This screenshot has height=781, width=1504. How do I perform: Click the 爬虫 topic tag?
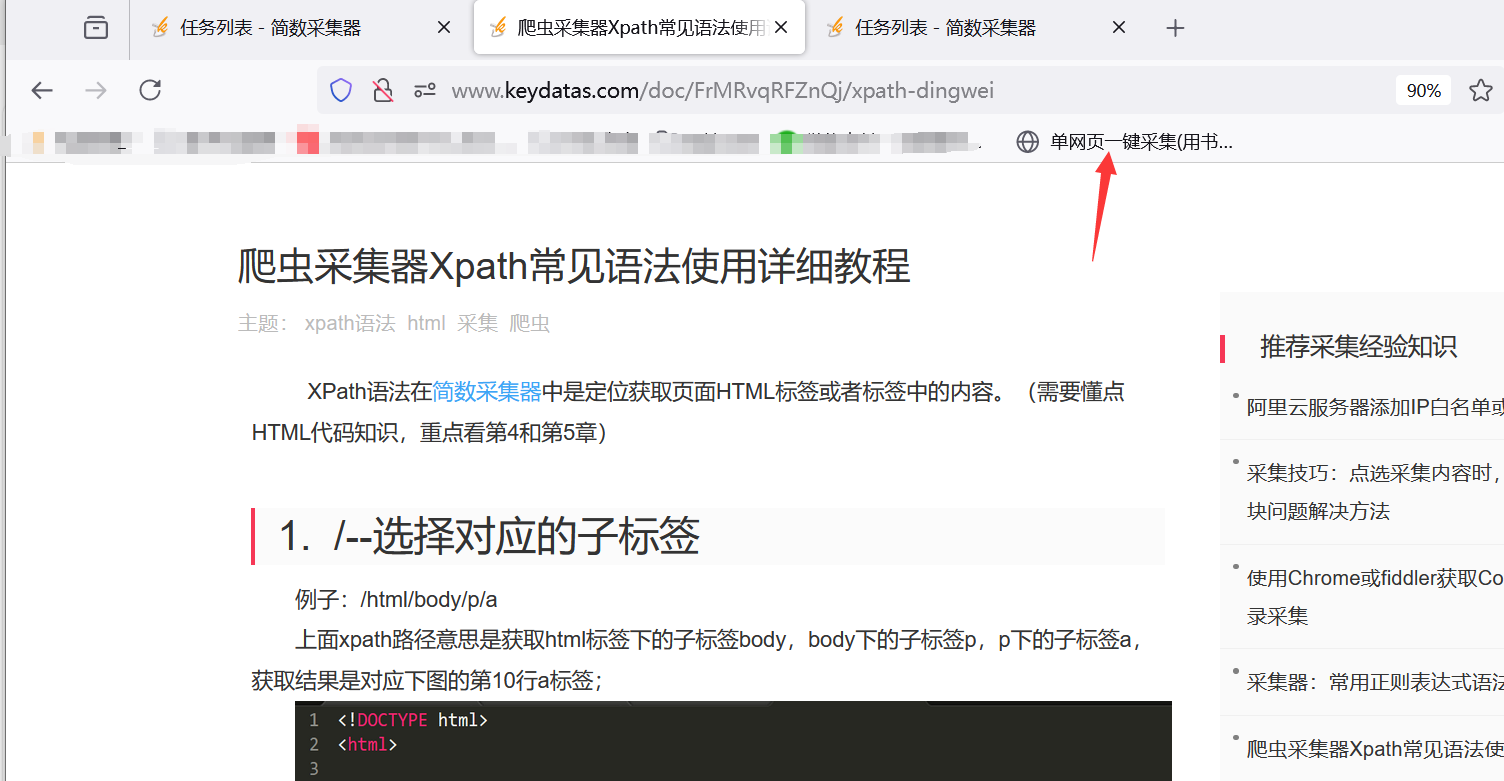(x=530, y=323)
